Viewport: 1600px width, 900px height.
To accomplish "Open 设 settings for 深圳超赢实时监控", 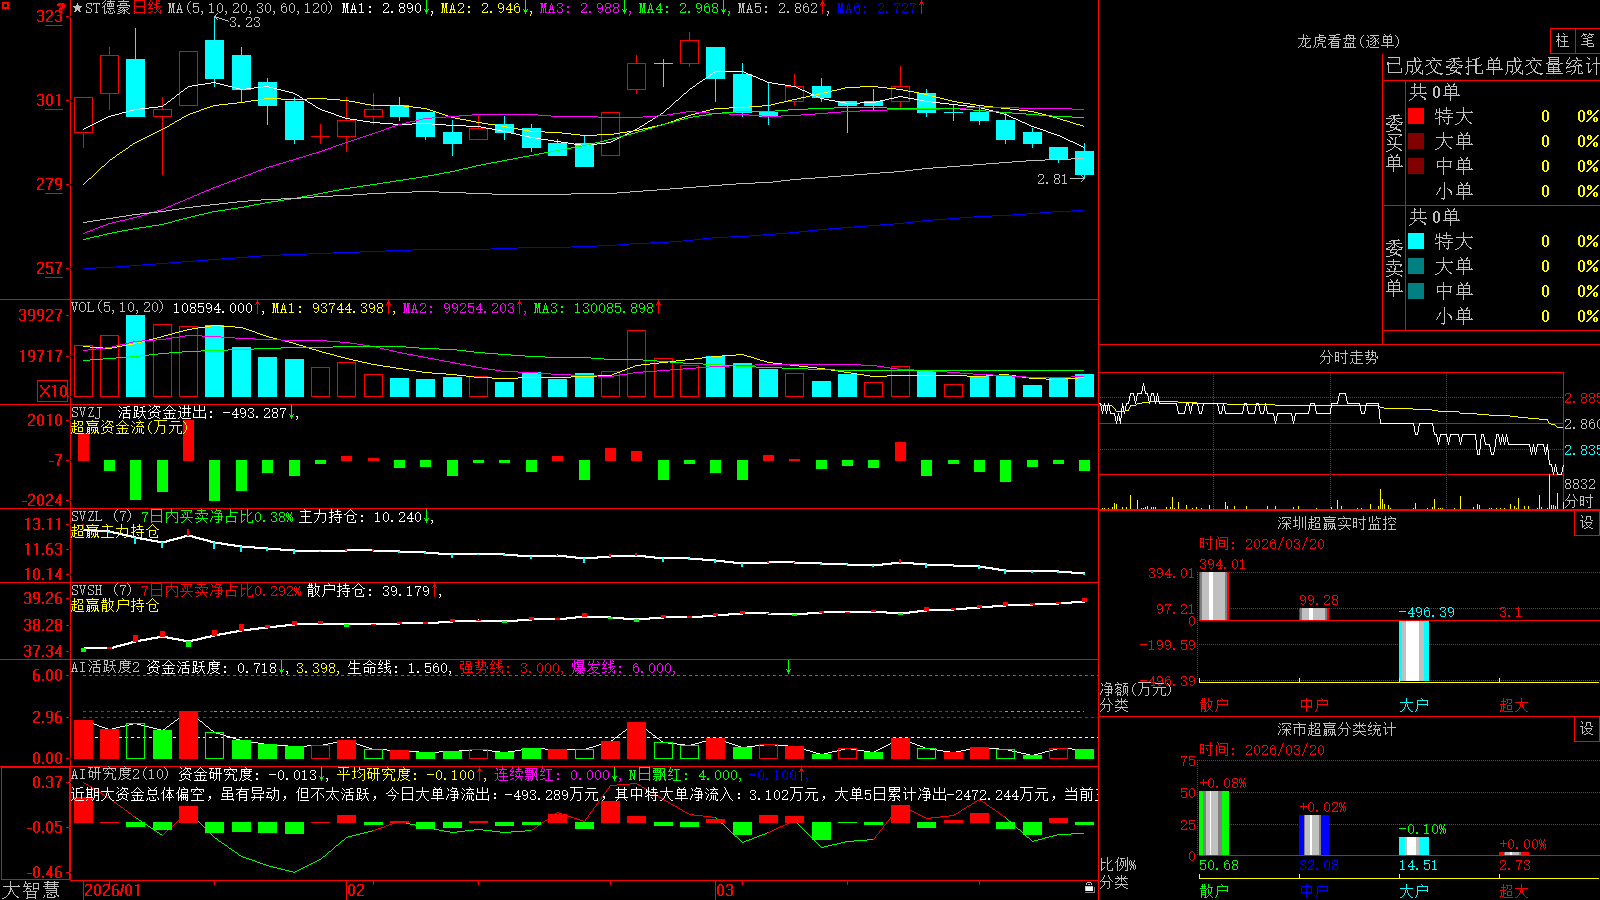I will click(1587, 523).
